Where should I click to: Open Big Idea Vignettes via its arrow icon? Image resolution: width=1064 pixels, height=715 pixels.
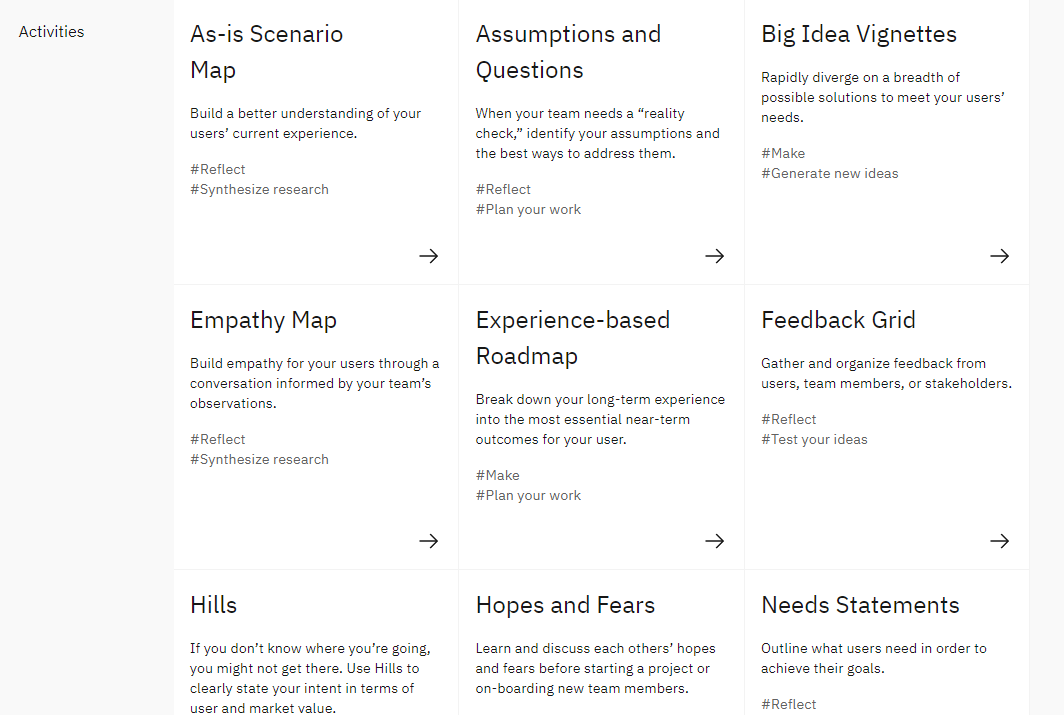click(x=999, y=256)
